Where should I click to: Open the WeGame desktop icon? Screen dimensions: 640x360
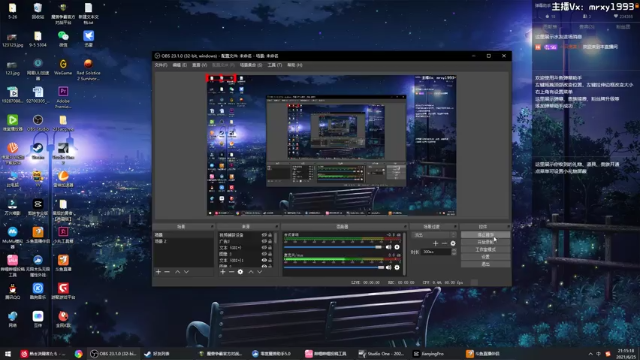pos(63,67)
